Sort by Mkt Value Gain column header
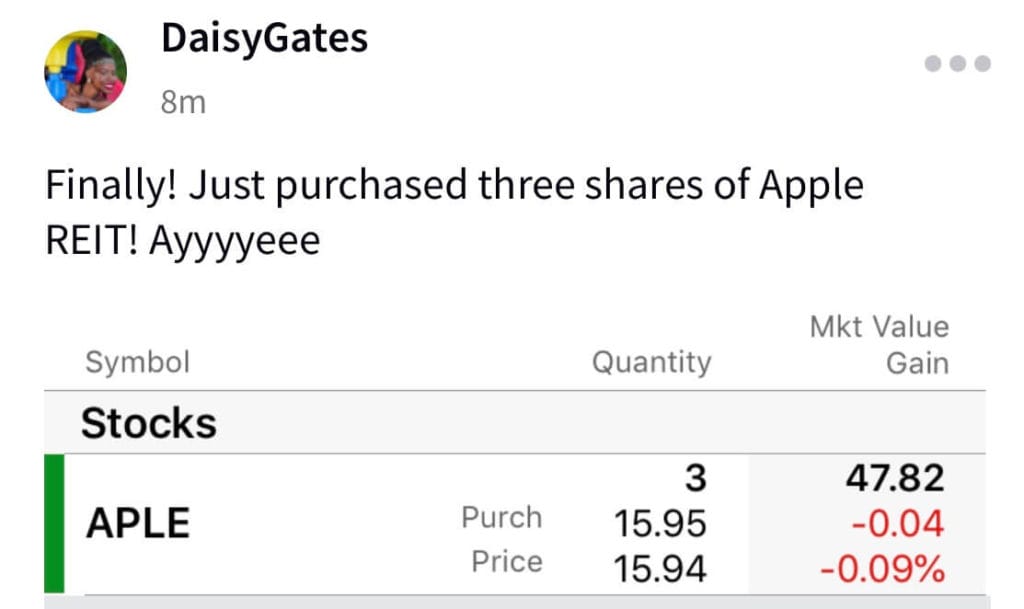The width and height of the screenshot is (1024, 609). (x=879, y=345)
